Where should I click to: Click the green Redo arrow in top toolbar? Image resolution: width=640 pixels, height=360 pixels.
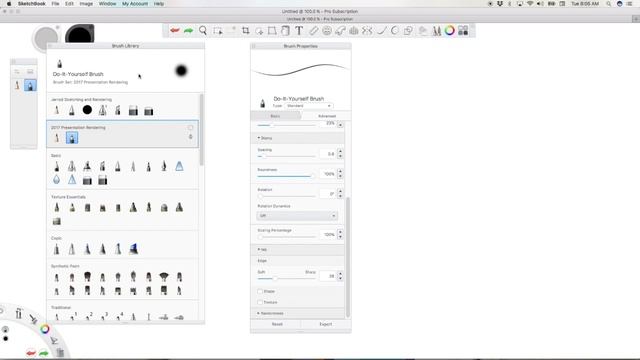(188, 31)
